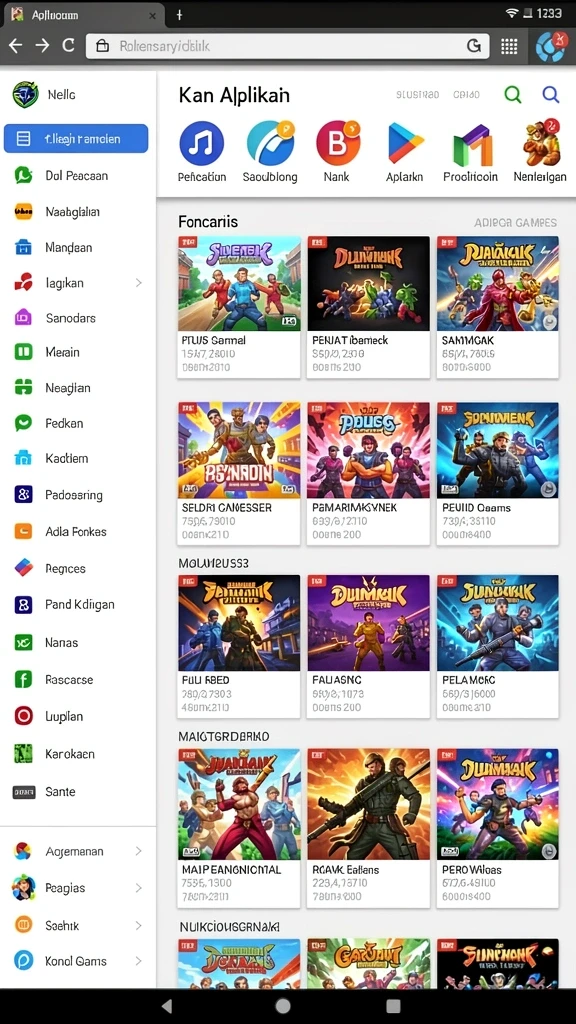Select Sante in sidebar

tap(78, 792)
